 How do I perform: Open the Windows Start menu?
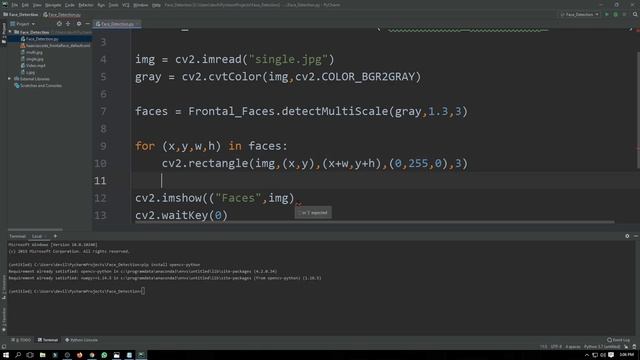coord(6,355)
